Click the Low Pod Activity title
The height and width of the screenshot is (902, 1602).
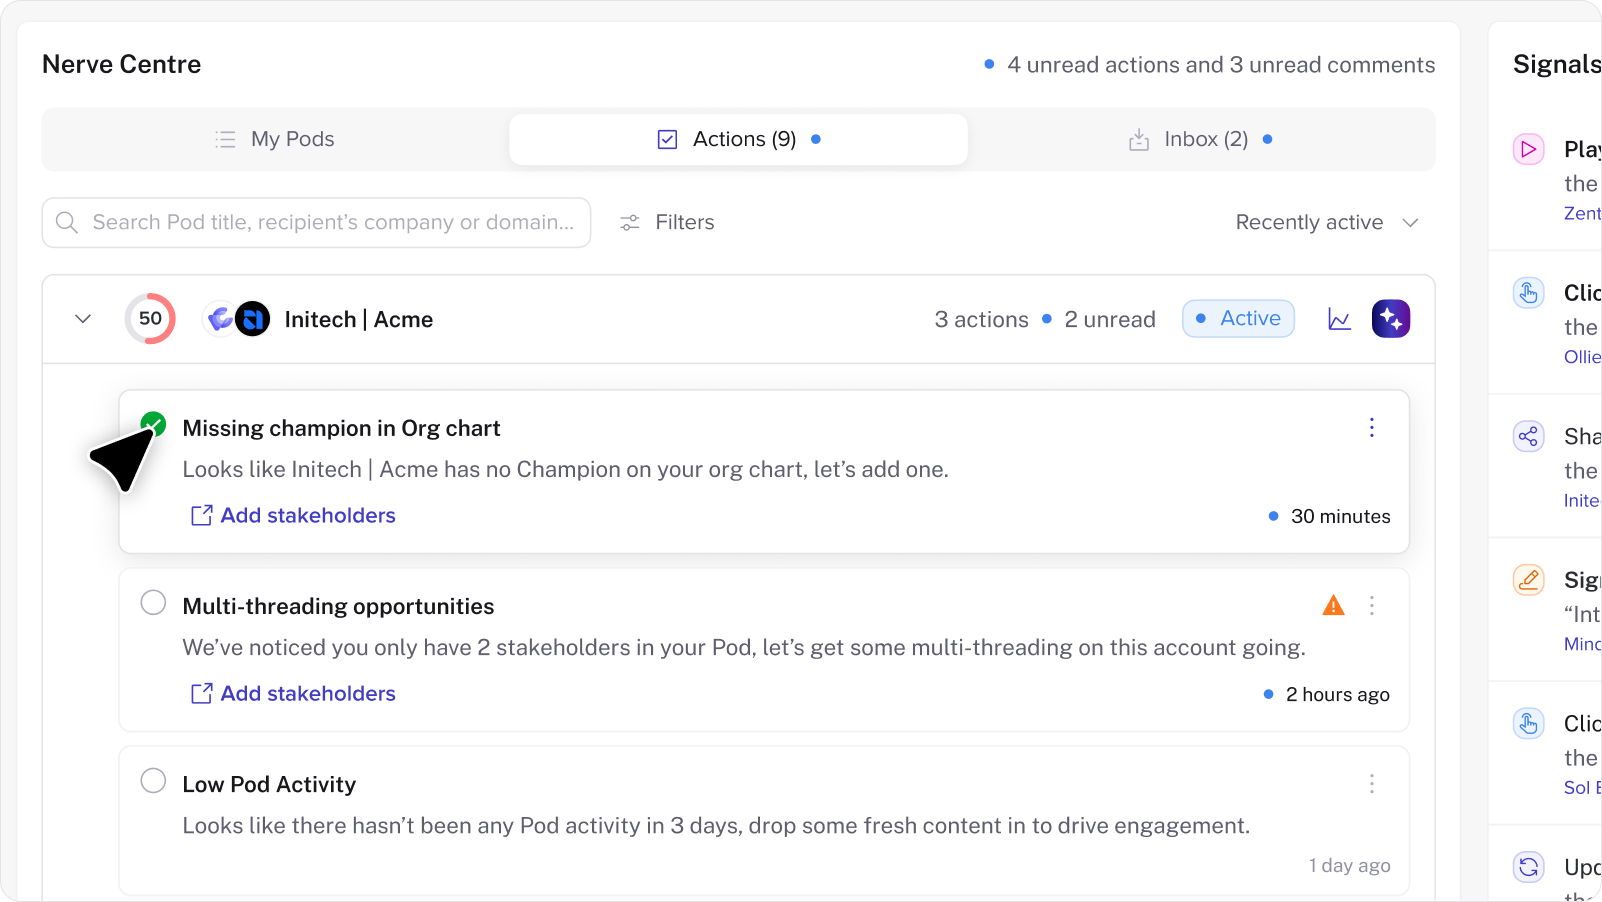coord(269,784)
